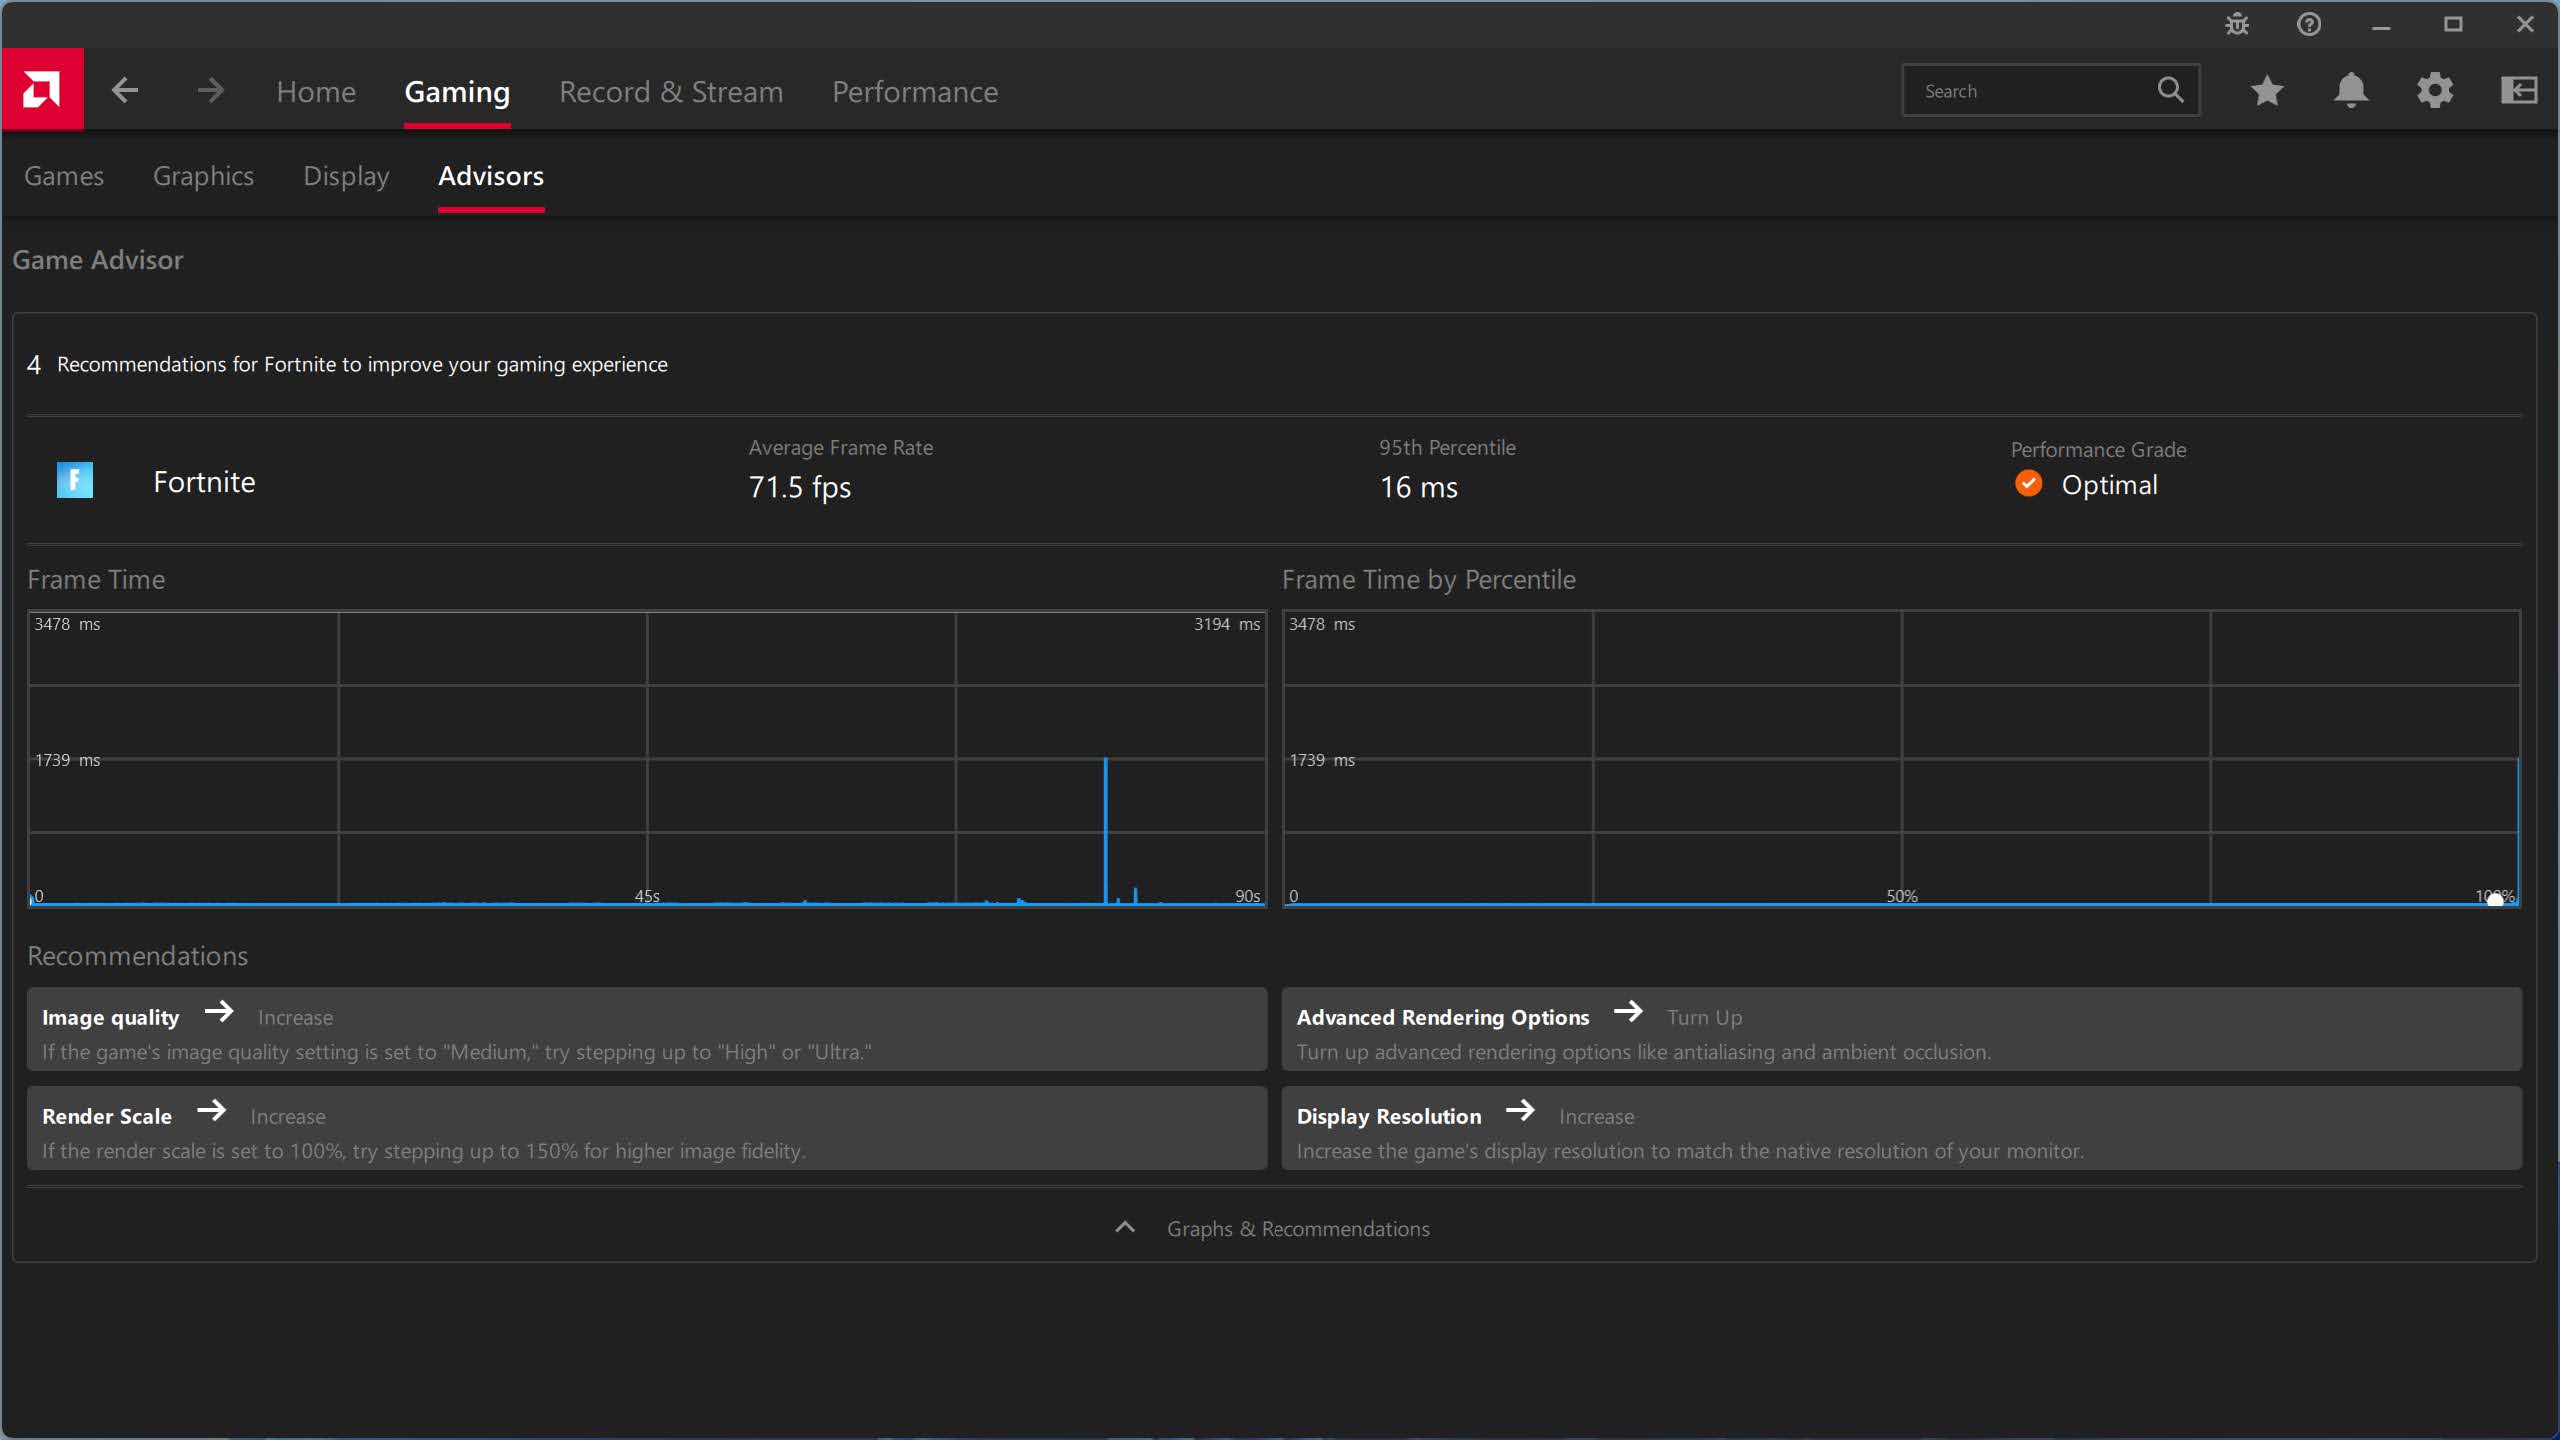Click the search magnifier icon
The height and width of the screenshot is (1440, 2560).
[x=2169, y=90]
